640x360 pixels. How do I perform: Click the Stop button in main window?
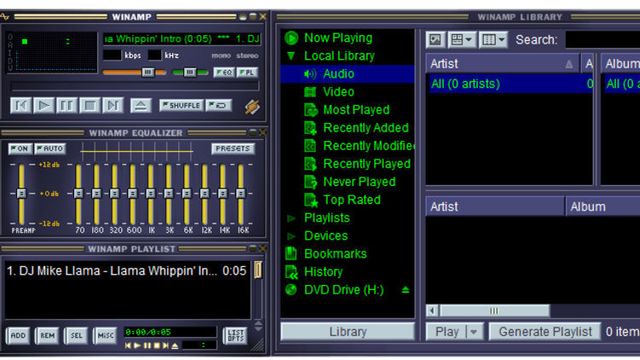90,106
